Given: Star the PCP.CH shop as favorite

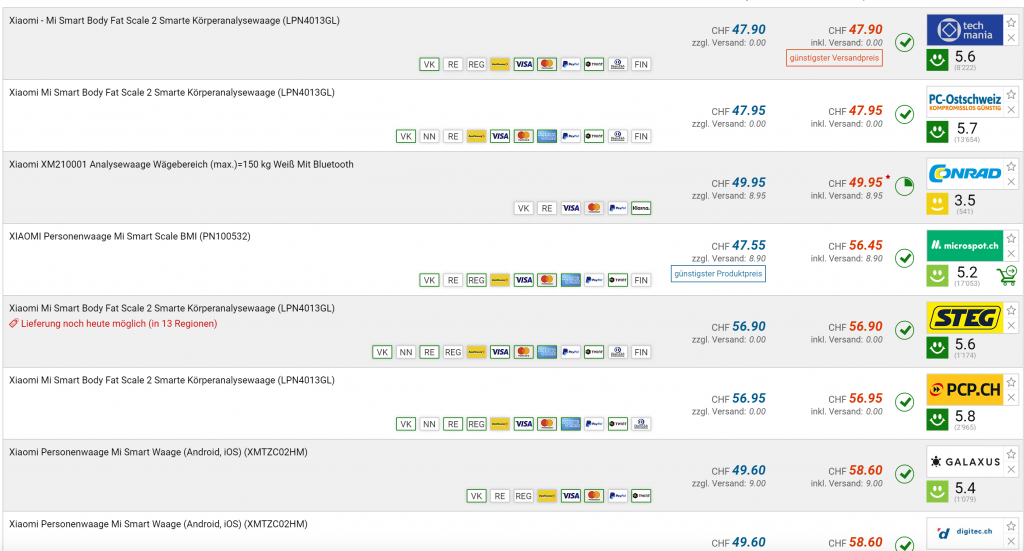Looking at the screenshot, I should 1011,382.
